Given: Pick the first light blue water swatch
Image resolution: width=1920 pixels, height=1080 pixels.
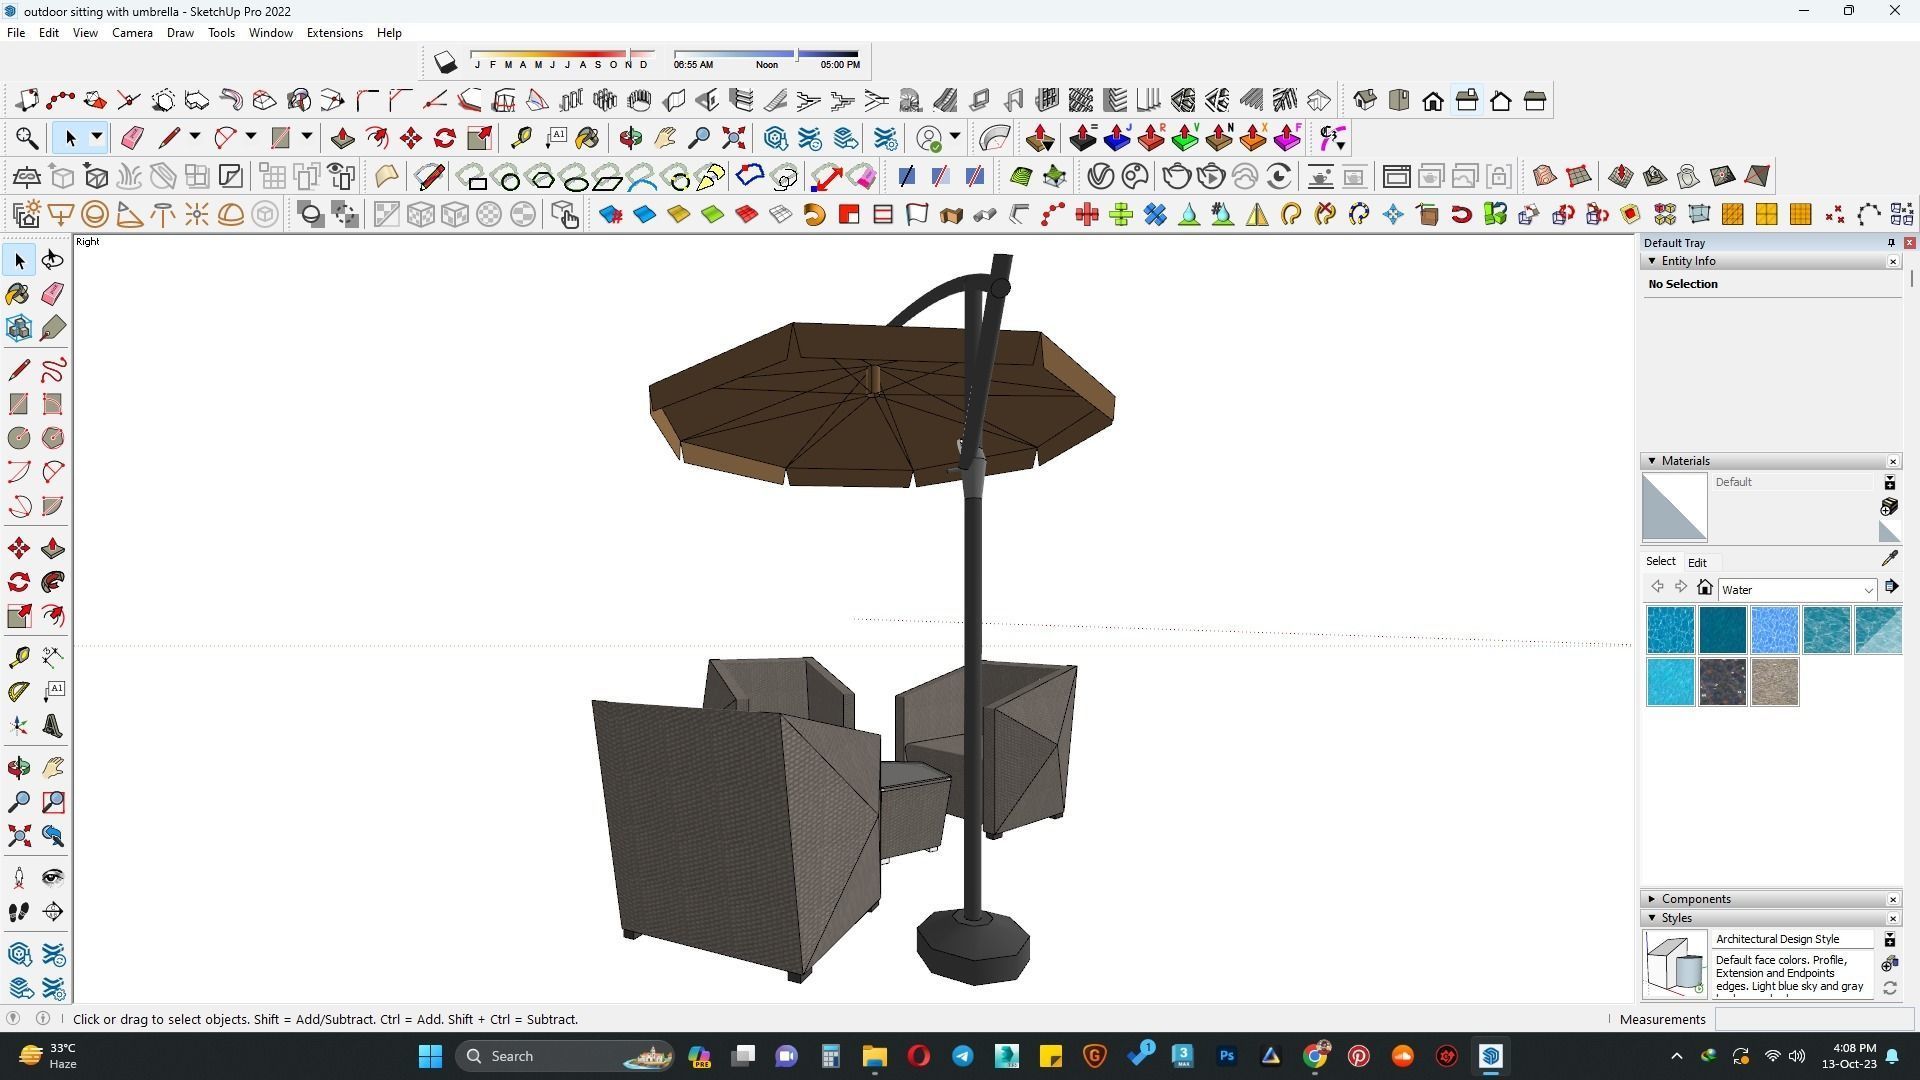Looking at the screenshot, I should (x=1671, y=630).
